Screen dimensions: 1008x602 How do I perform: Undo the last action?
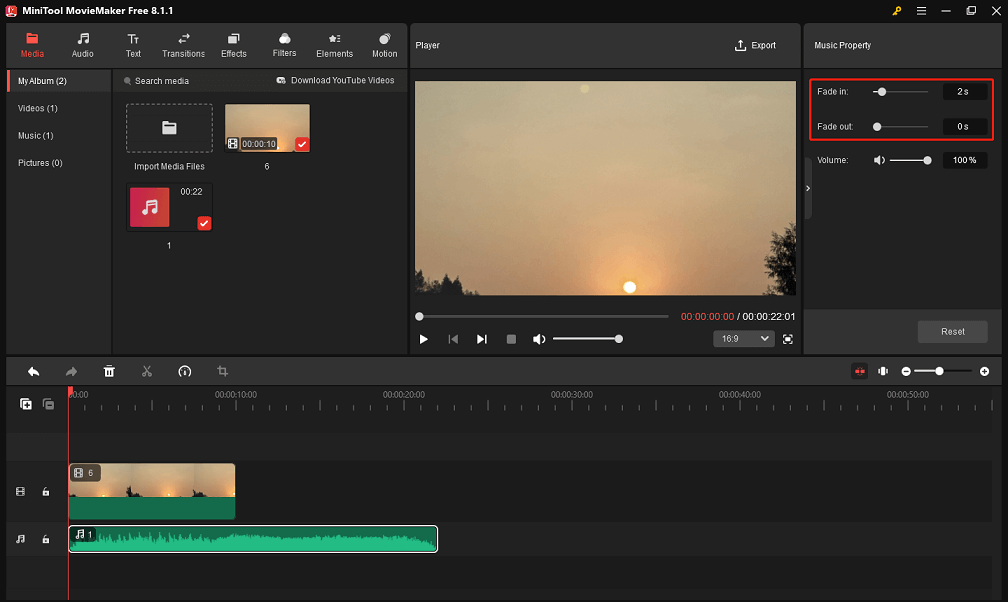coord(33,372)
